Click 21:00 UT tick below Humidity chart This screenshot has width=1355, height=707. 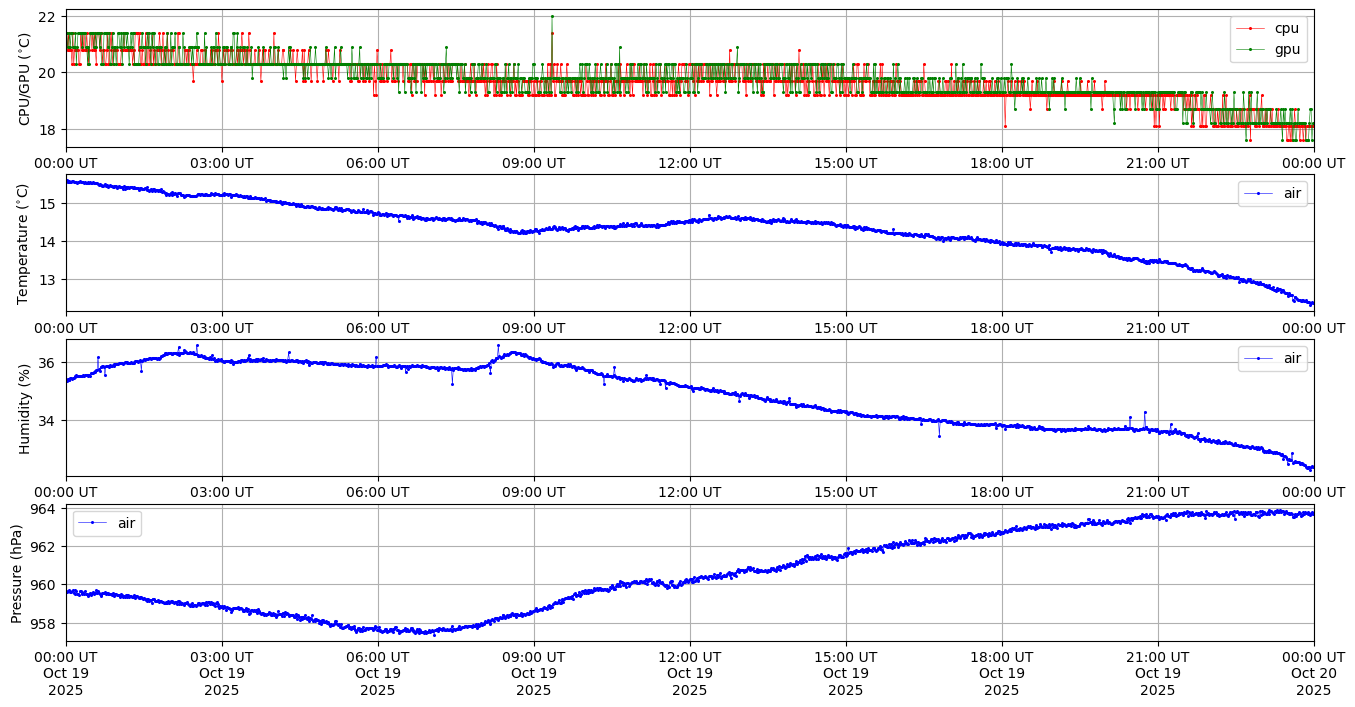point(1157,492)
